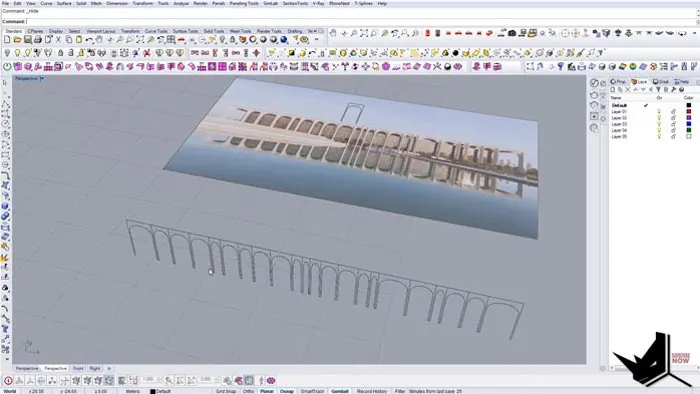Click the lock padlock icon in Standard toolbar
The height and width of the screenshot is (394, 700).
[x=233, y=40]
